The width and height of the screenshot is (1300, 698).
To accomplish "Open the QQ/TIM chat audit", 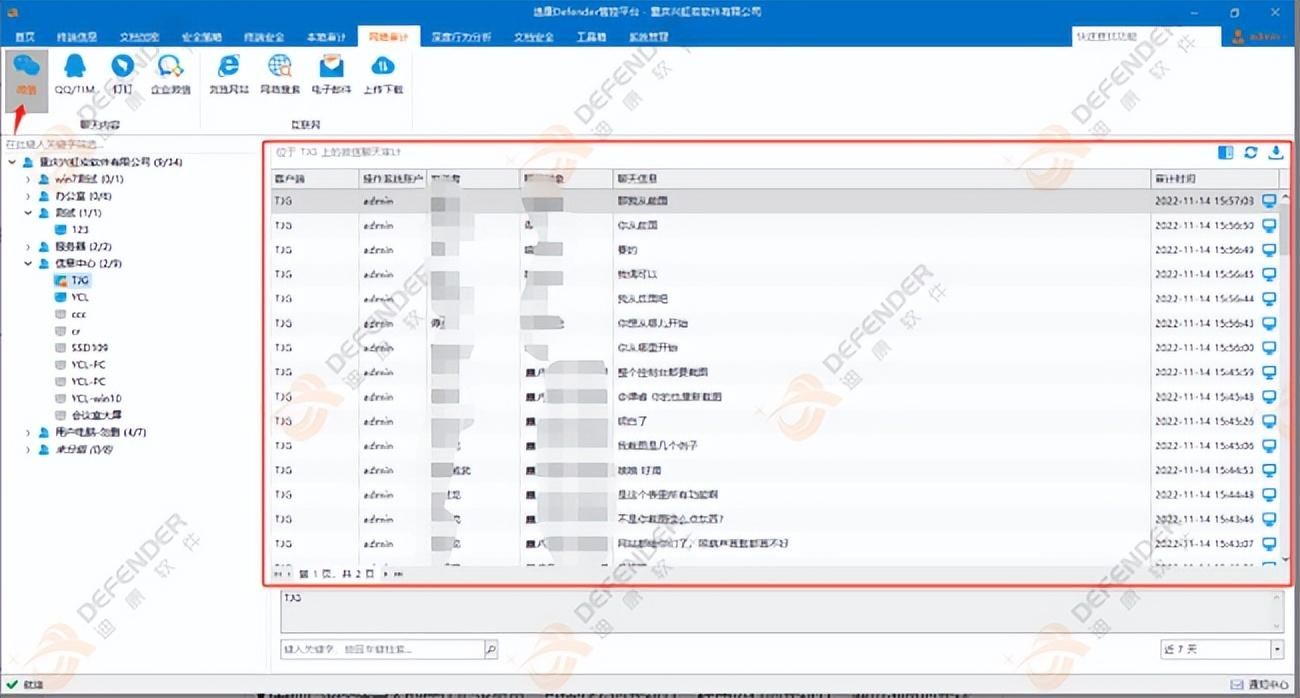I will tap(74, 75).
